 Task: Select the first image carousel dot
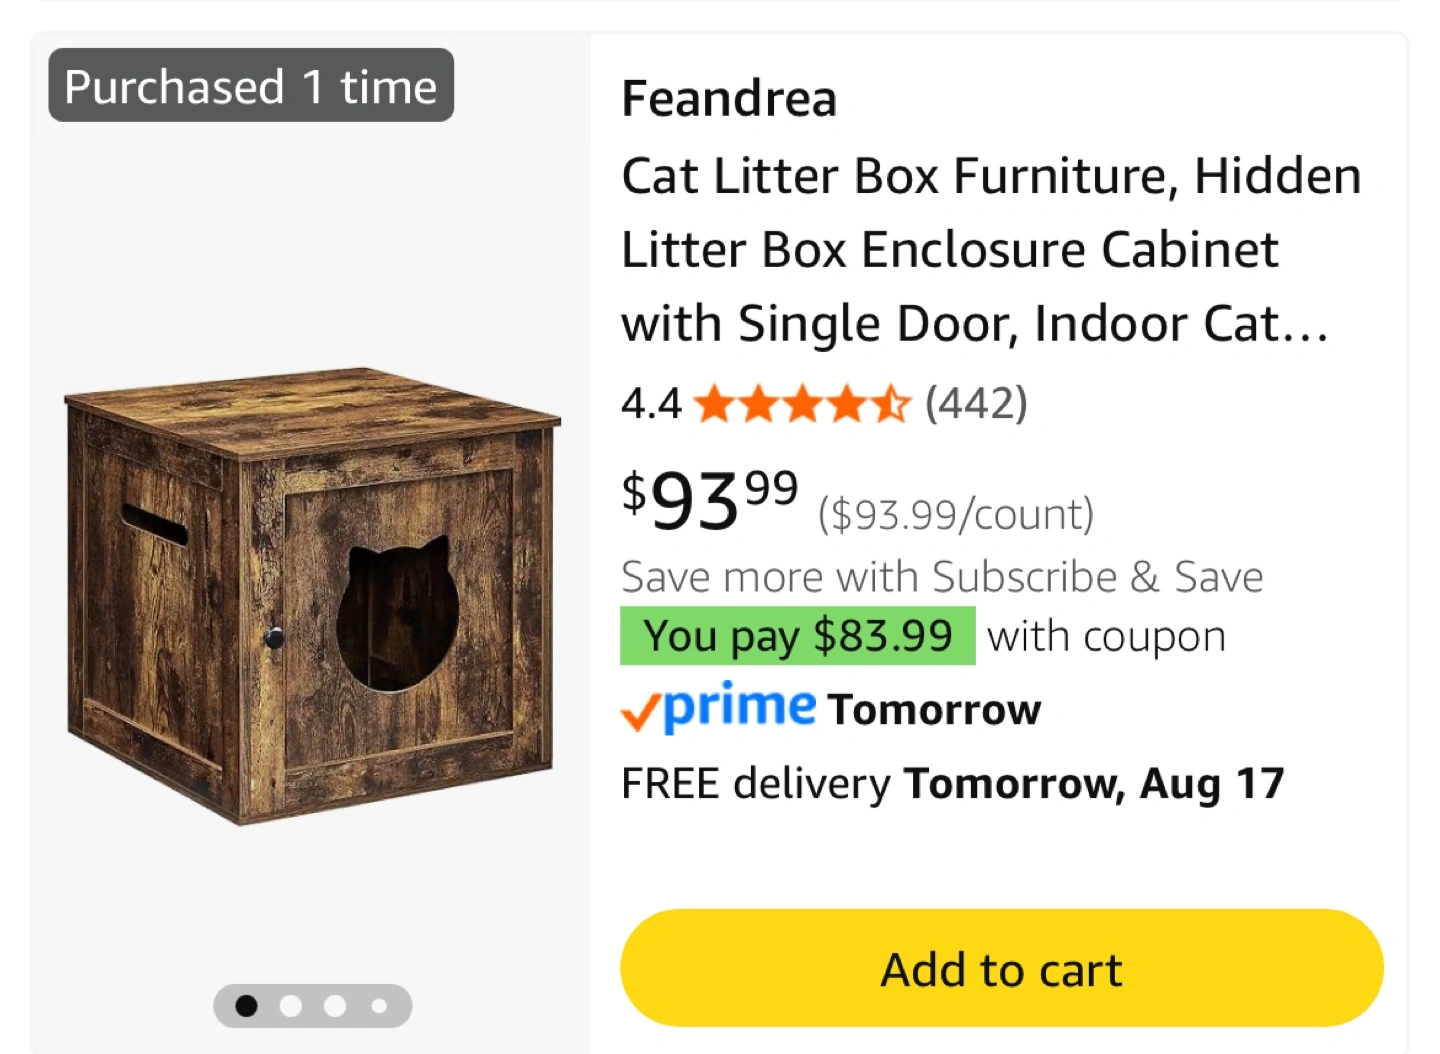click(246, 1006)
